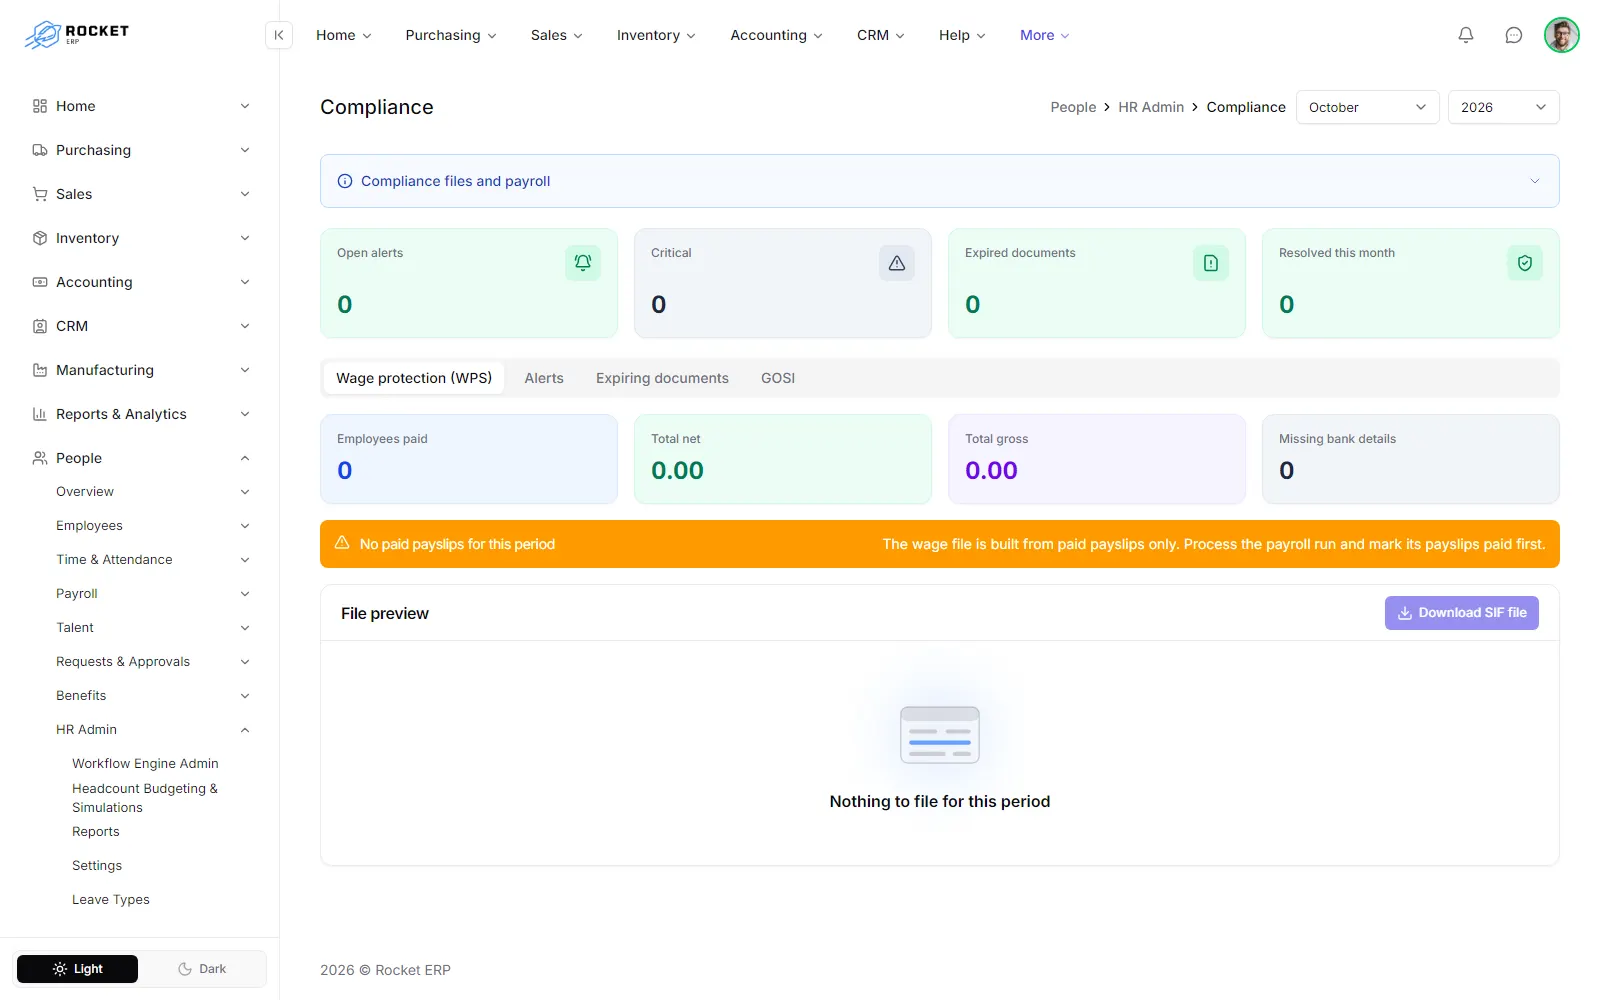Click the Rocket ERP logo
Viewport: 1600px width, 1000px height.
click(x=77, y=35)
